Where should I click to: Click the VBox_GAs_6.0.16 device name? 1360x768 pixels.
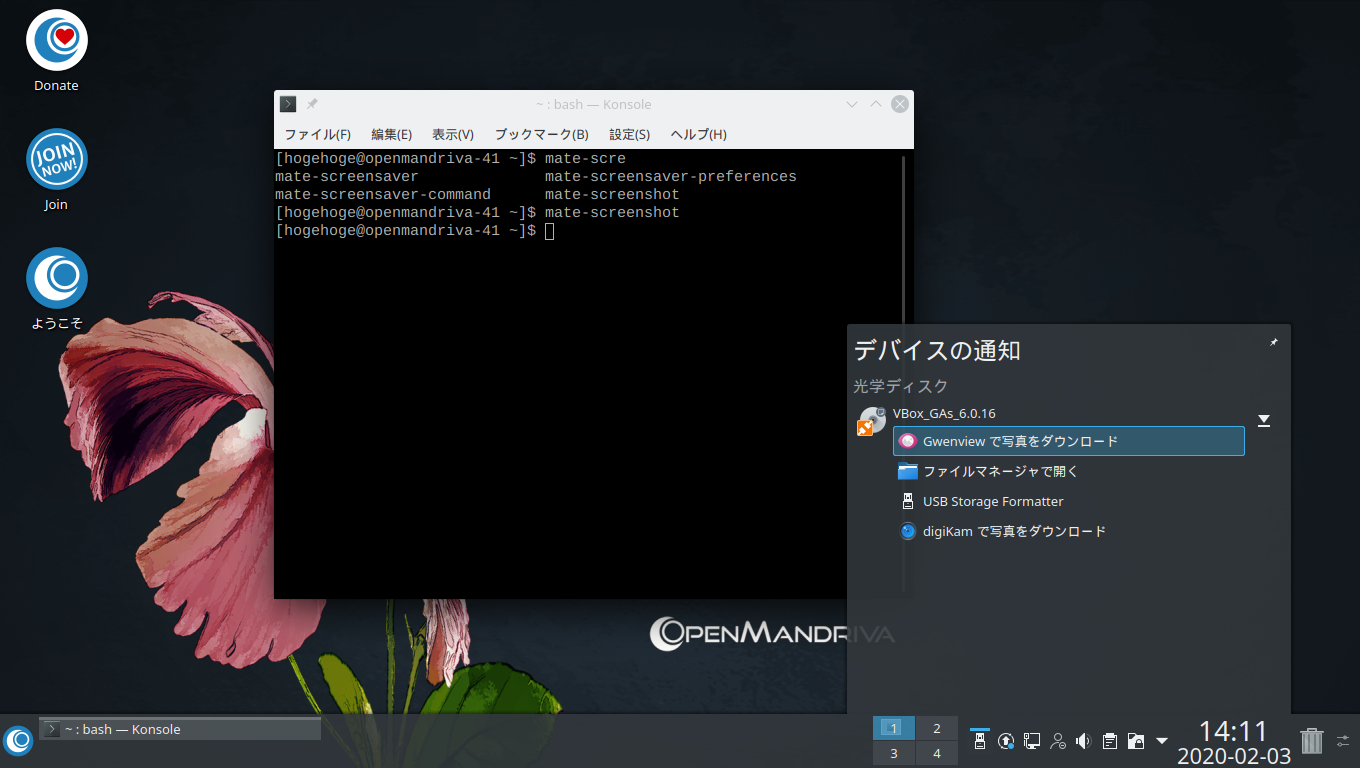[x=944, y=413]
